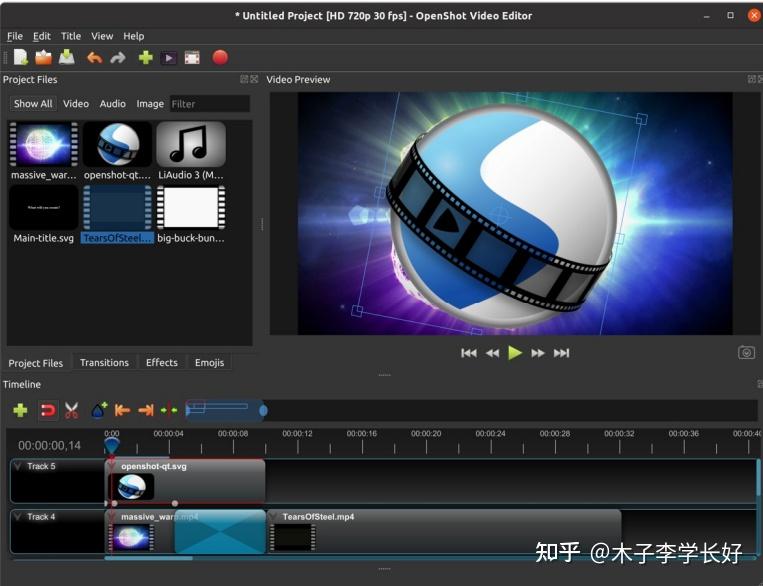Click the orange Undo arrow
The image size is (763, 586).
point(94,58)
